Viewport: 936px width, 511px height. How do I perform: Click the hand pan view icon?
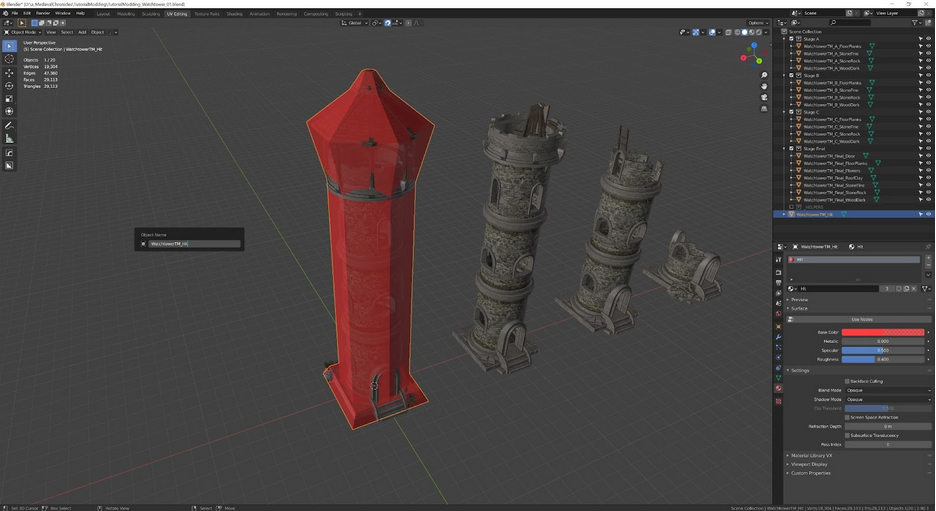[764, 86]
